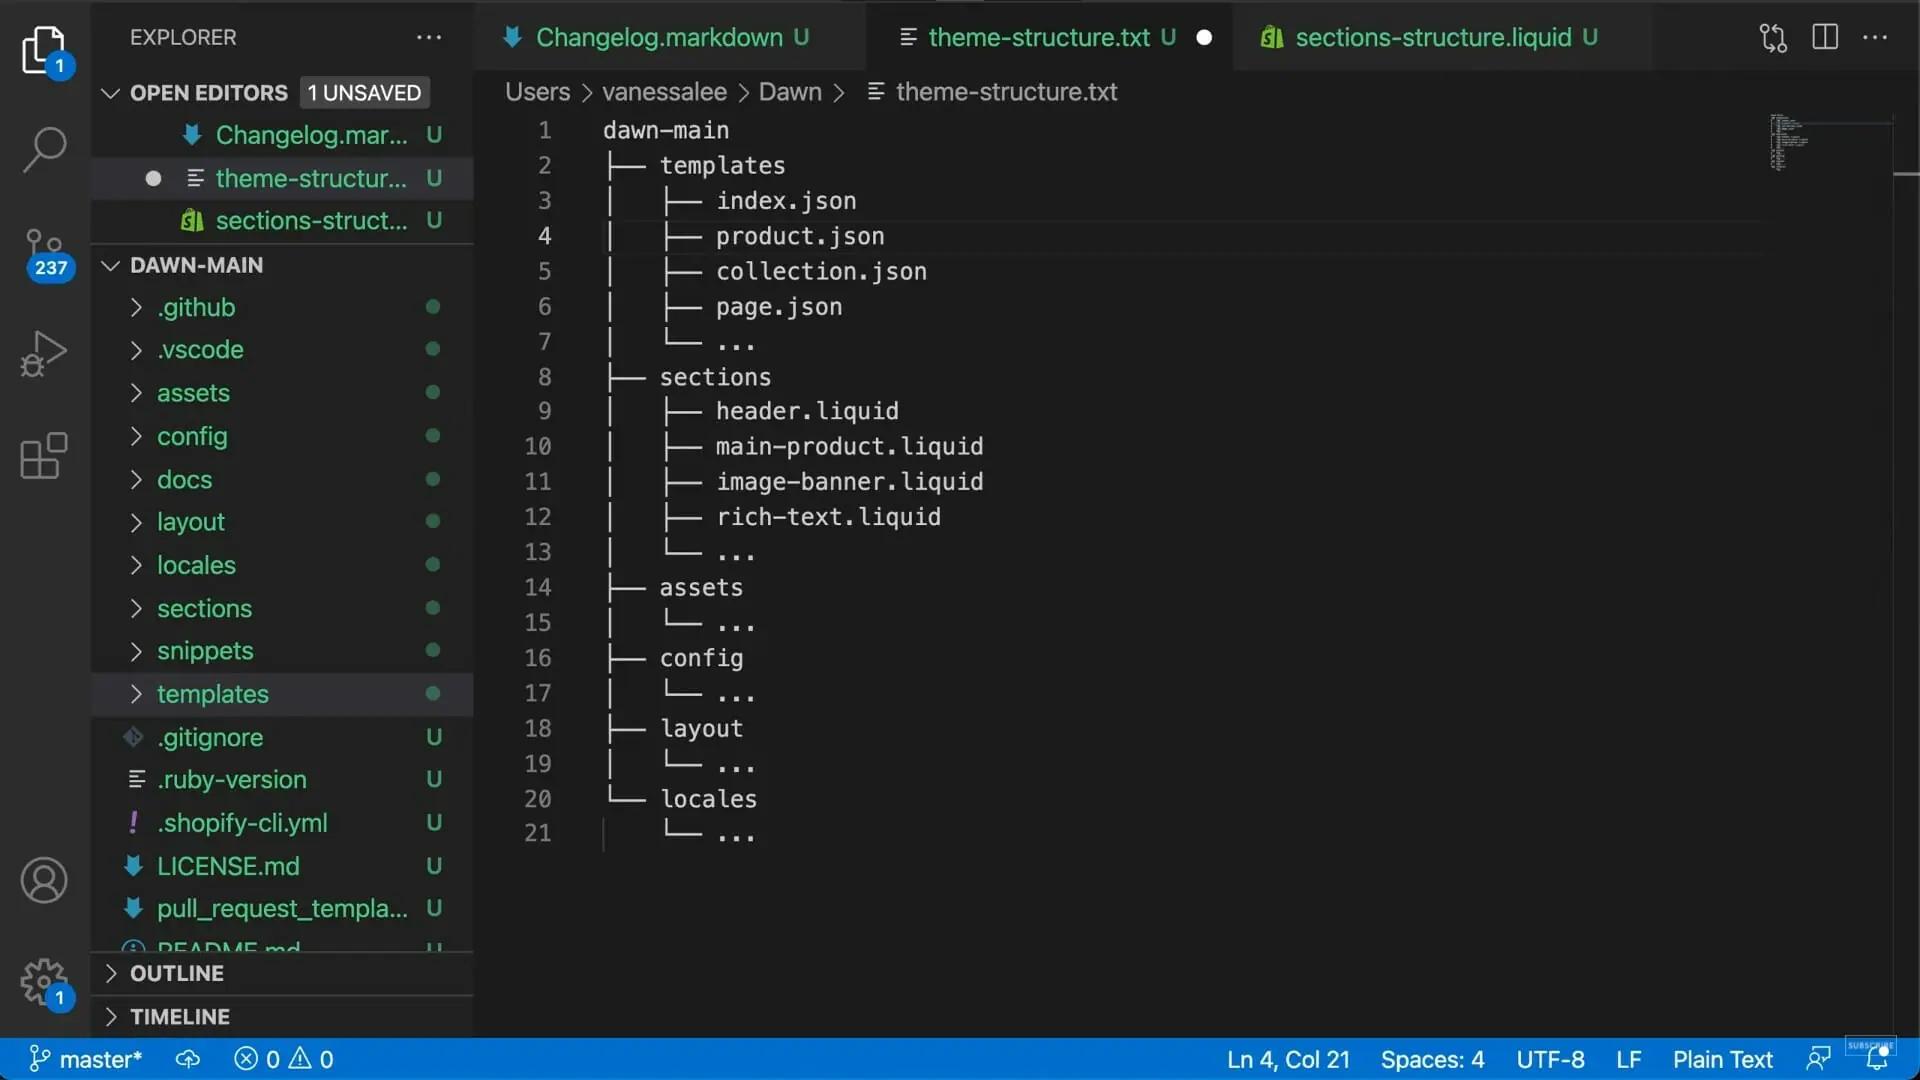Open the Extensions view
This screenshot has height=1080, width=1920.
pyautogui.click(x=44, y=456)
